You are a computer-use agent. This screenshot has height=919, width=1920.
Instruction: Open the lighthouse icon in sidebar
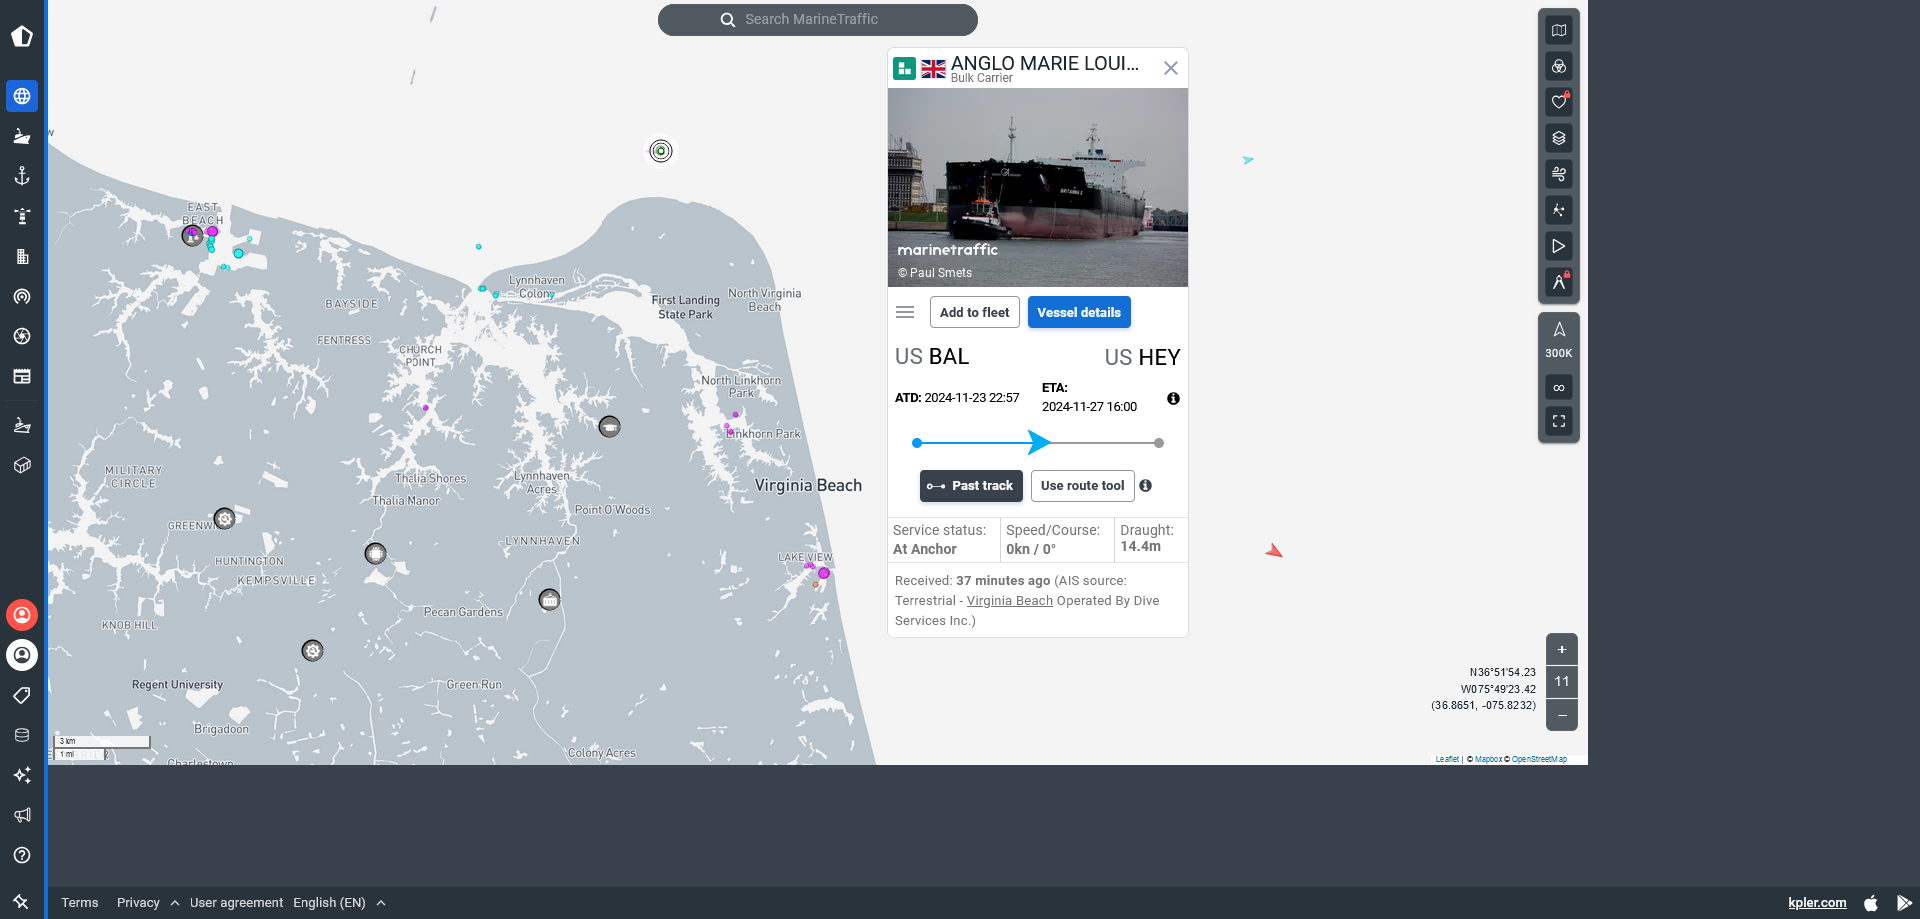22,216
